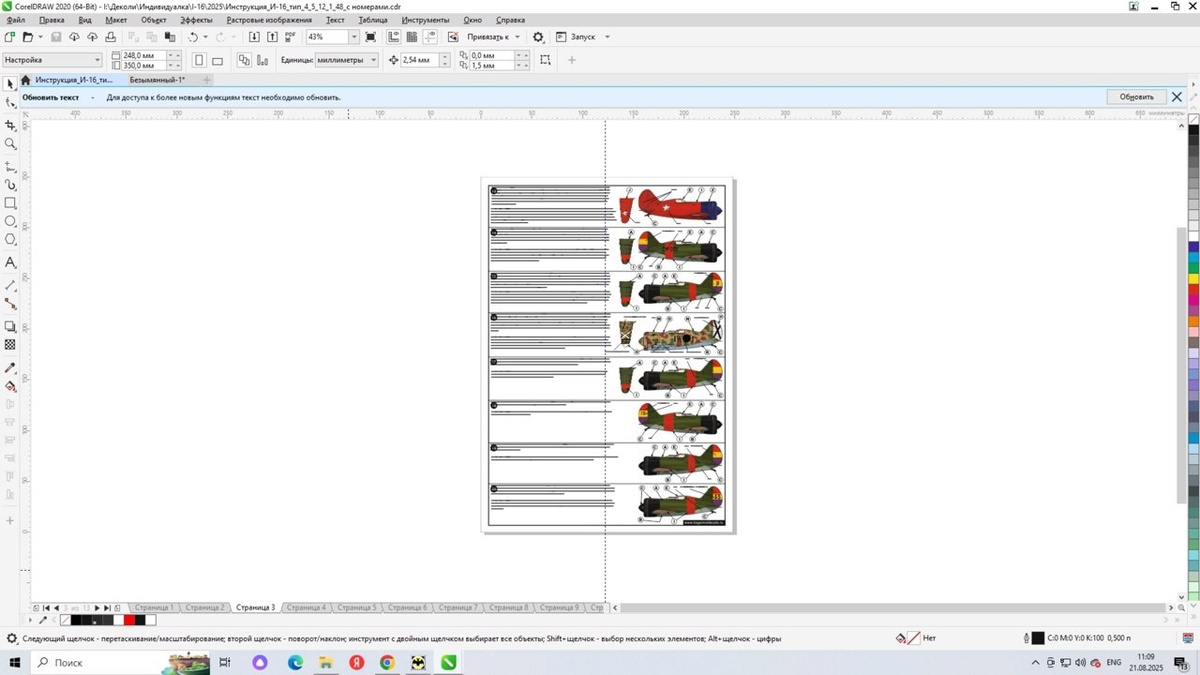1200x675 pixels.
Task: Select the Color Eyedropper tool
Action: tap(10, 368)
